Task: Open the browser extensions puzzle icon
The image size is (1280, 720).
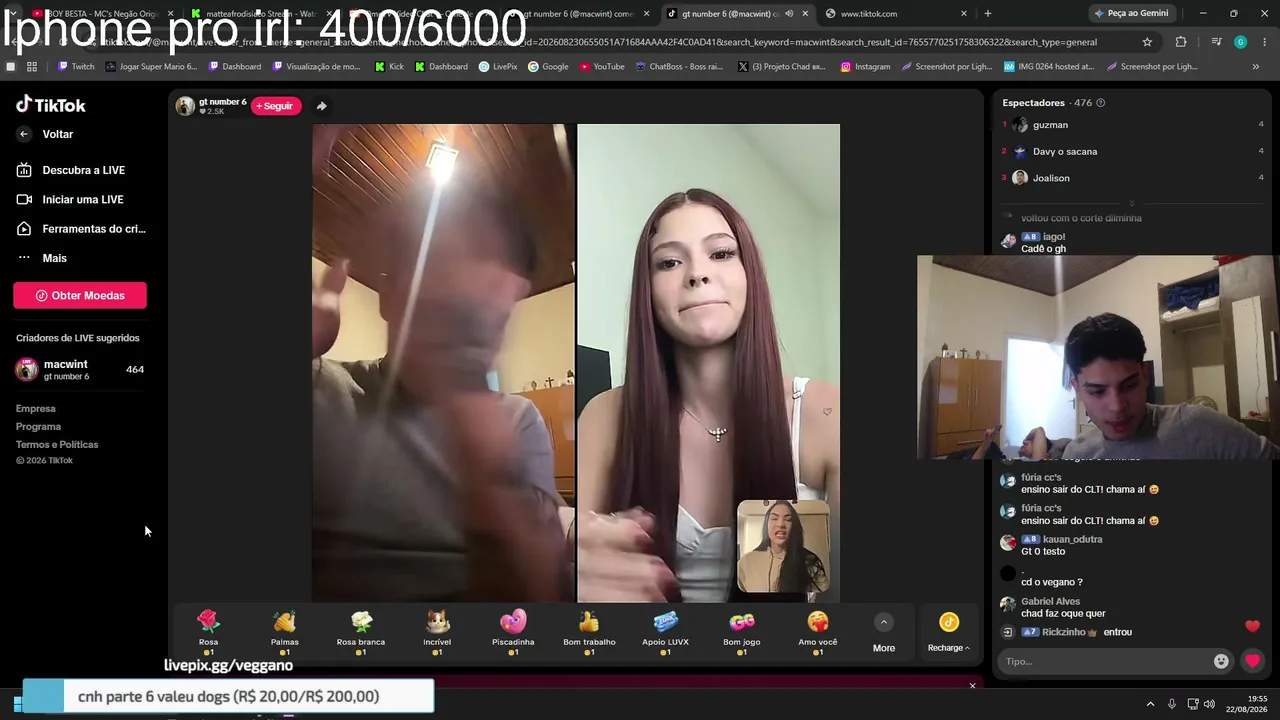Action: point(1181,42)
